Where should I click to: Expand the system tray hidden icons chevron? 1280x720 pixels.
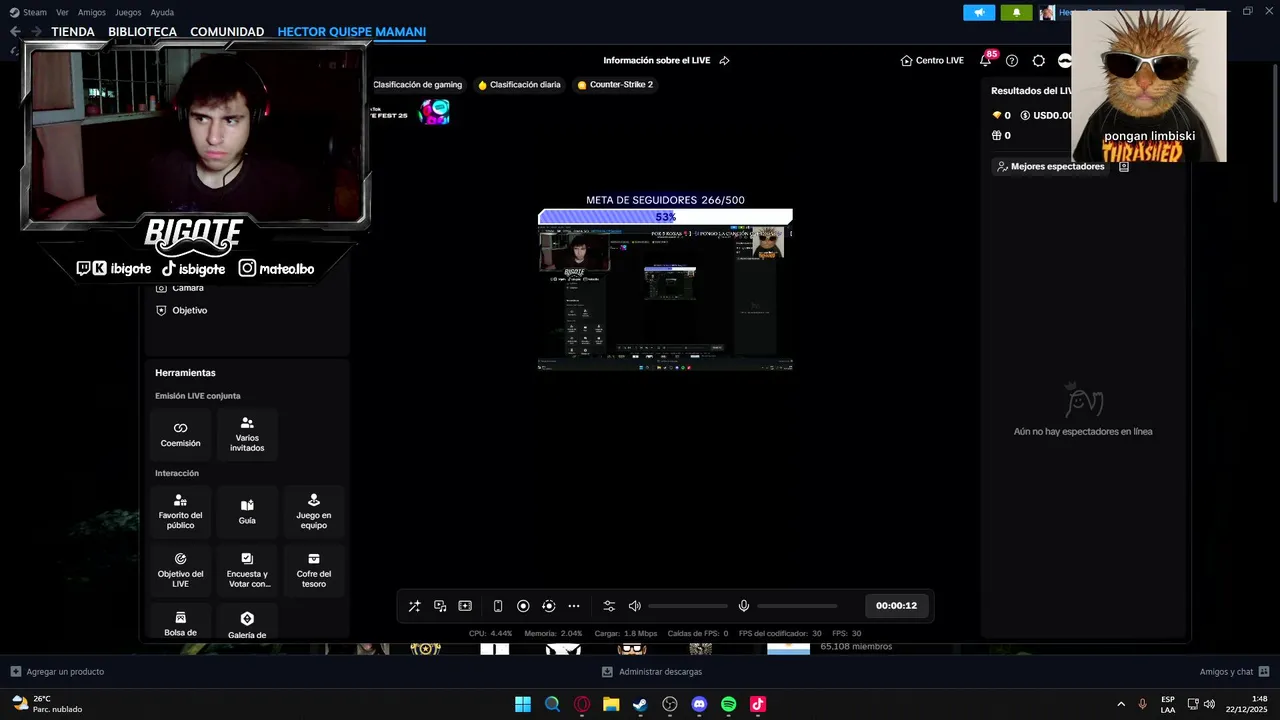point(1120,704)
